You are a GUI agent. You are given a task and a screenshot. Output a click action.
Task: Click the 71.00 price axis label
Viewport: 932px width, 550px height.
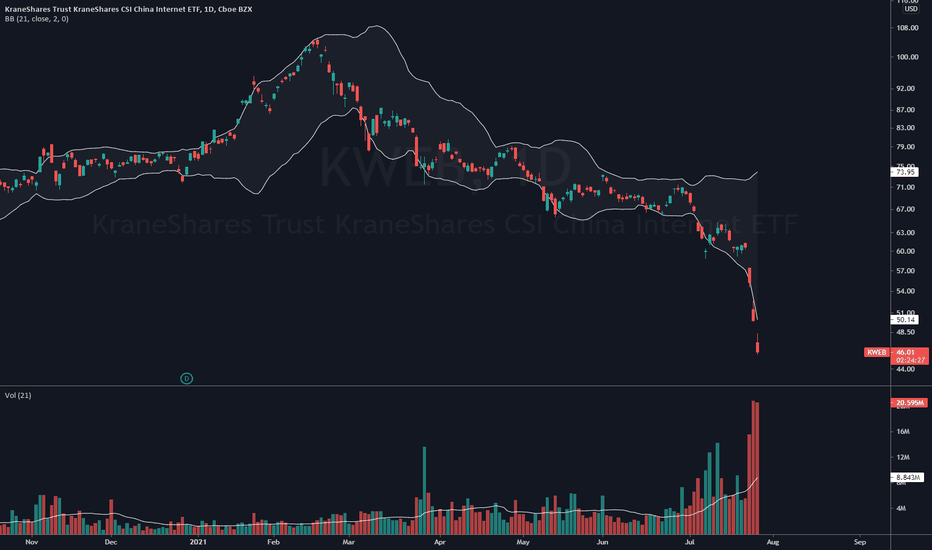906,187
